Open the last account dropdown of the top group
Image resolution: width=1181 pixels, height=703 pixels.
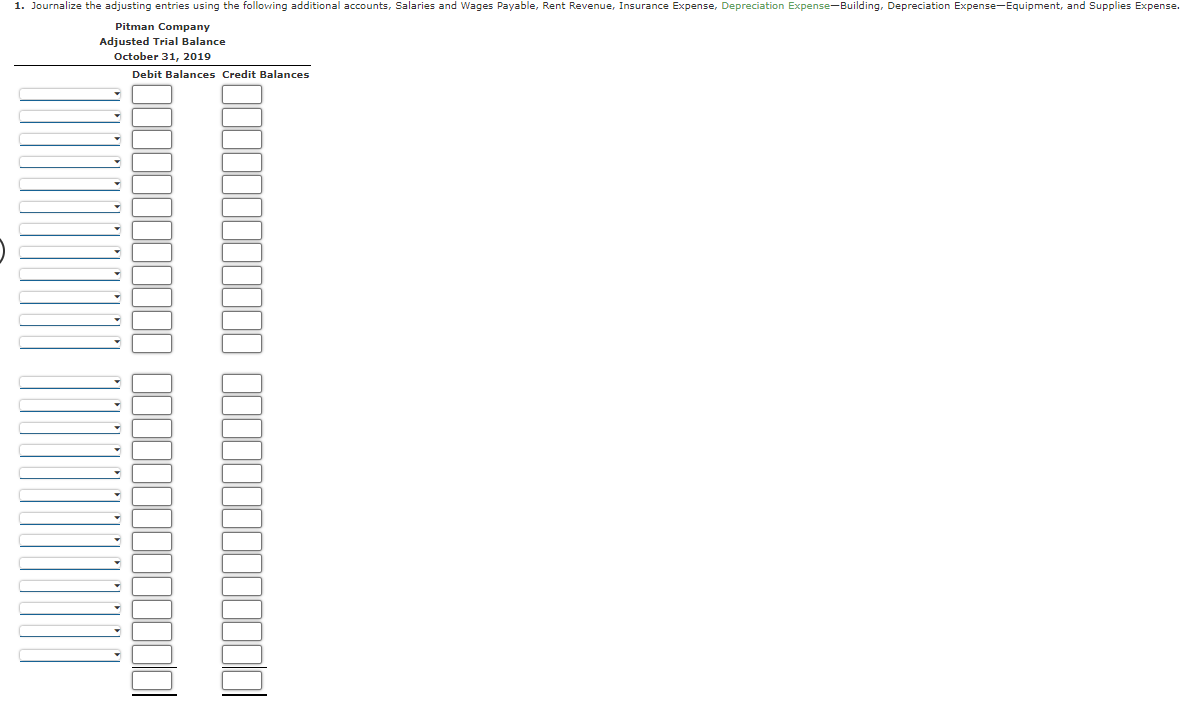click(70, 343)
